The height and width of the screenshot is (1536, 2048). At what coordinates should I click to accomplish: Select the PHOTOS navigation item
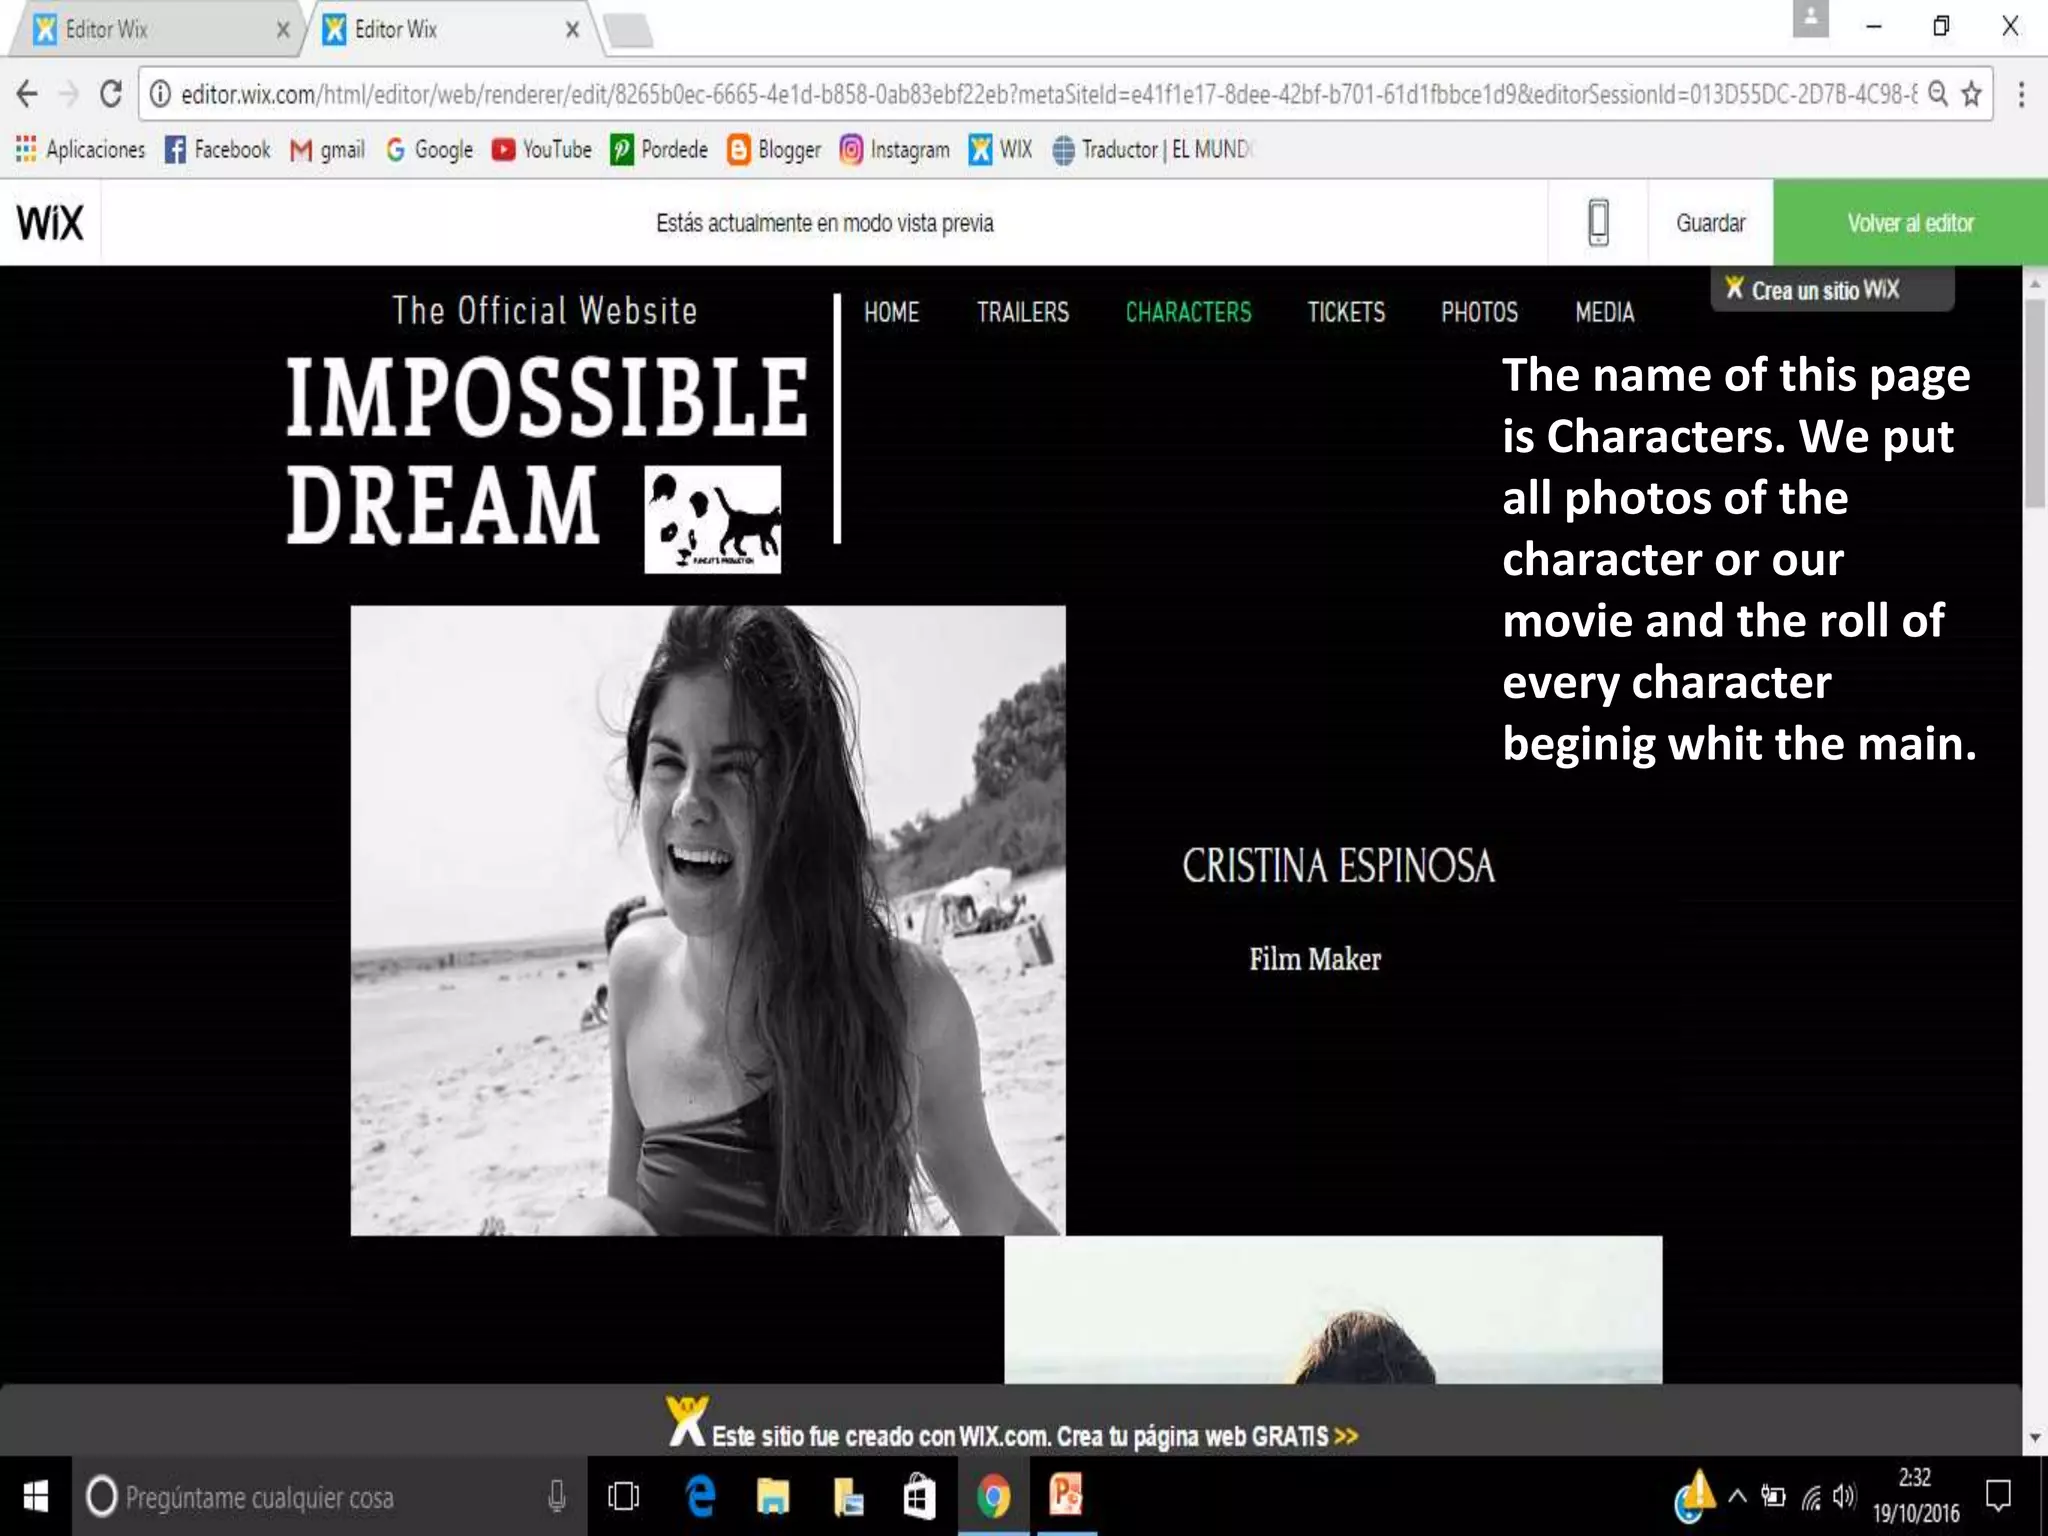click(x=1478, y=313)
